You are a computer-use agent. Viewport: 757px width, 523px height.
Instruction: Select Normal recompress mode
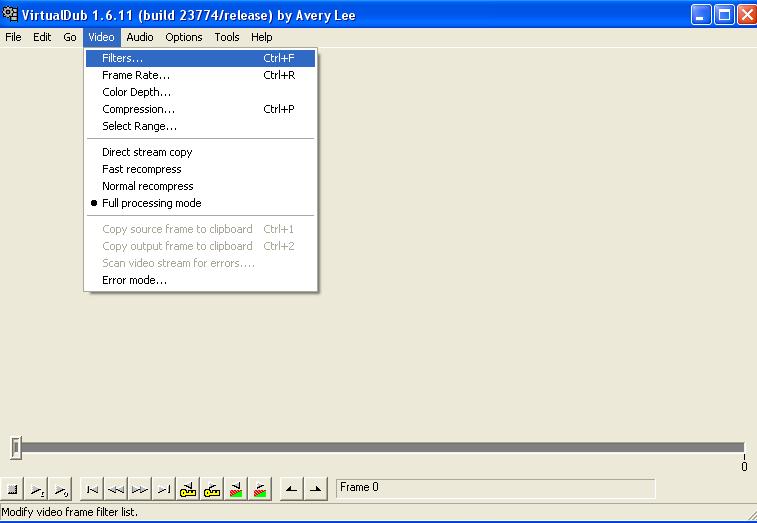[200, 186]
